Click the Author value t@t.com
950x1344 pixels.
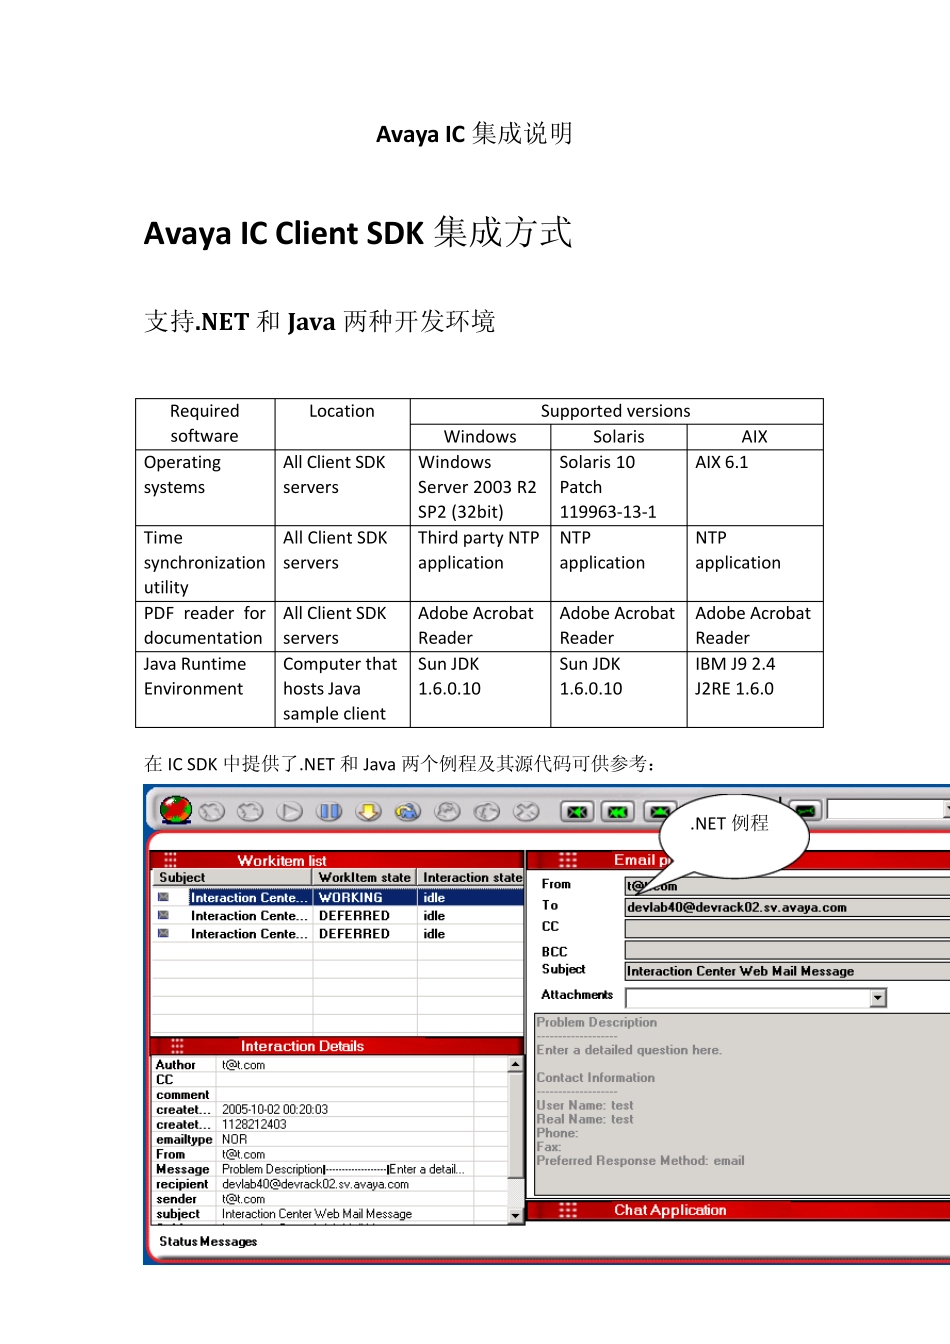pos(243,1065)
